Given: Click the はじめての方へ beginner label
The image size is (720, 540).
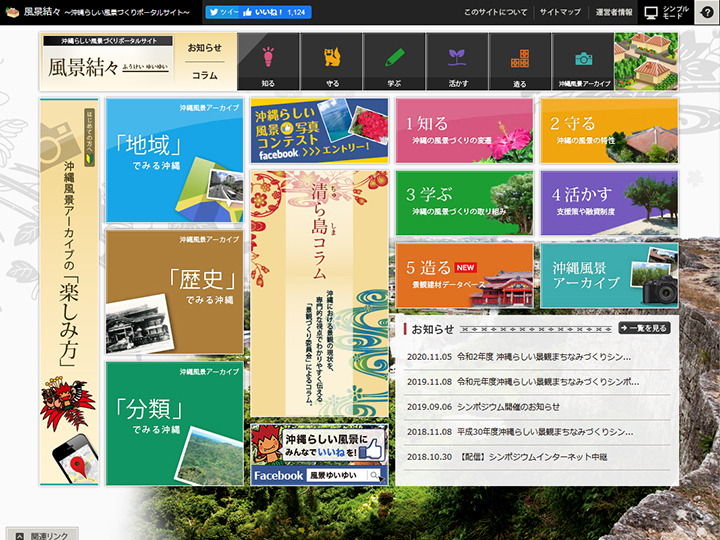Looking at the screenshot, I should click(90, 138).
